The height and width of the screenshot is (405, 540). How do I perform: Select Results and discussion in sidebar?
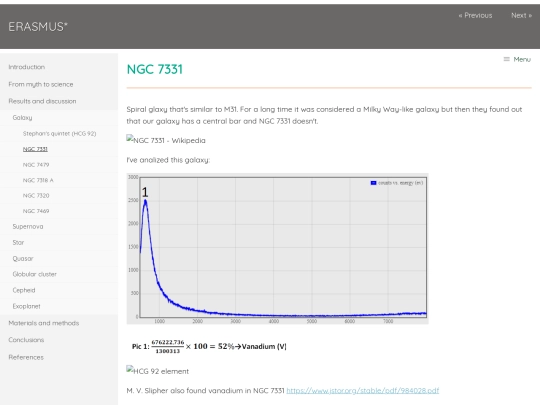(42, 101)
